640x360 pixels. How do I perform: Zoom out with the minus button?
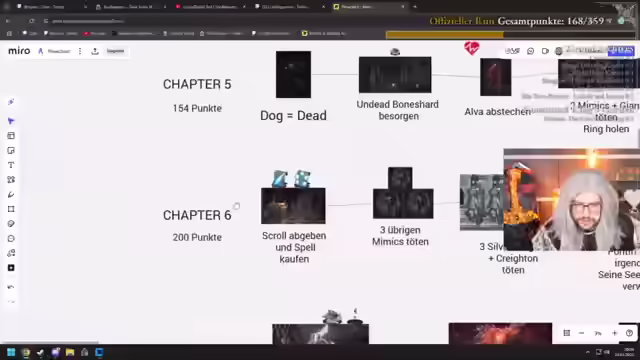pyautogui.click(x=581, y=333)
